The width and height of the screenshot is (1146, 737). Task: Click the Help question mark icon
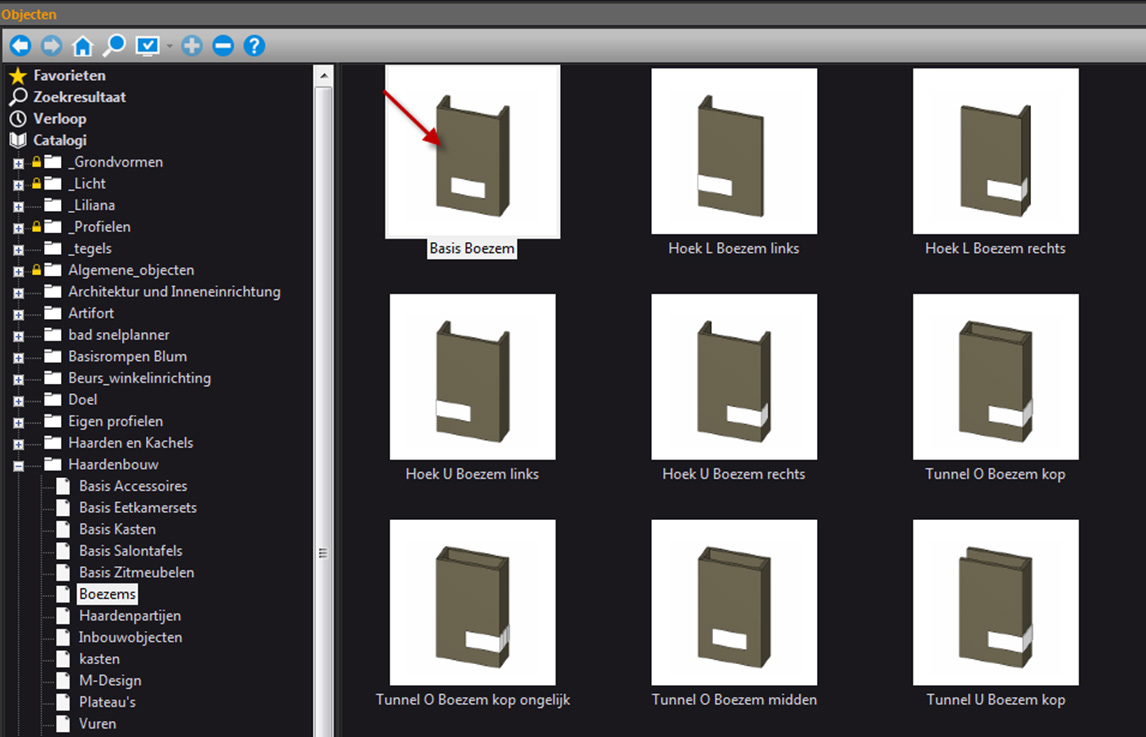[253, 45]
